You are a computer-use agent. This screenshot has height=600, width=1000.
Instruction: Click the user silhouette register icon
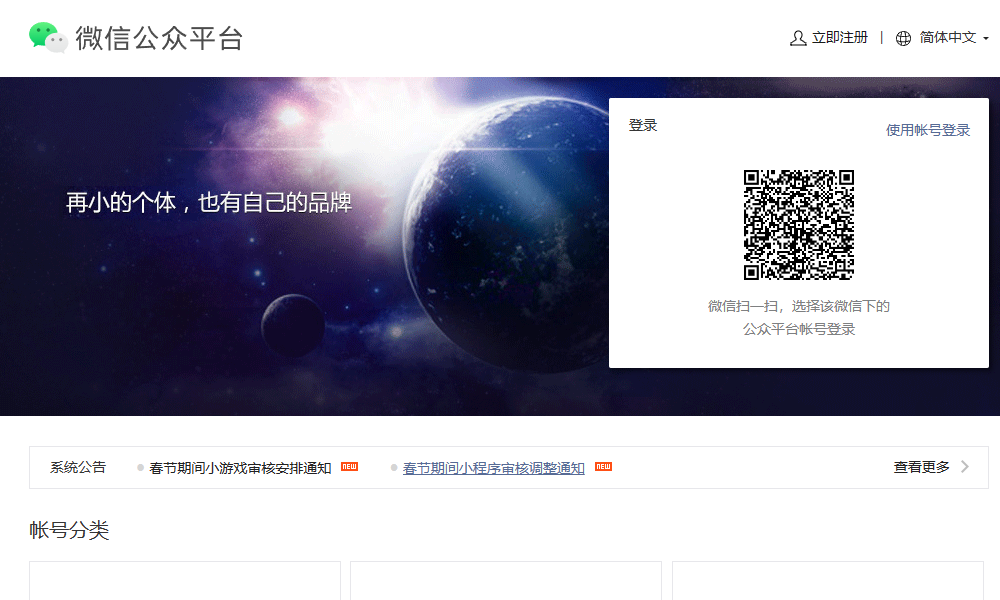[798, 38]
